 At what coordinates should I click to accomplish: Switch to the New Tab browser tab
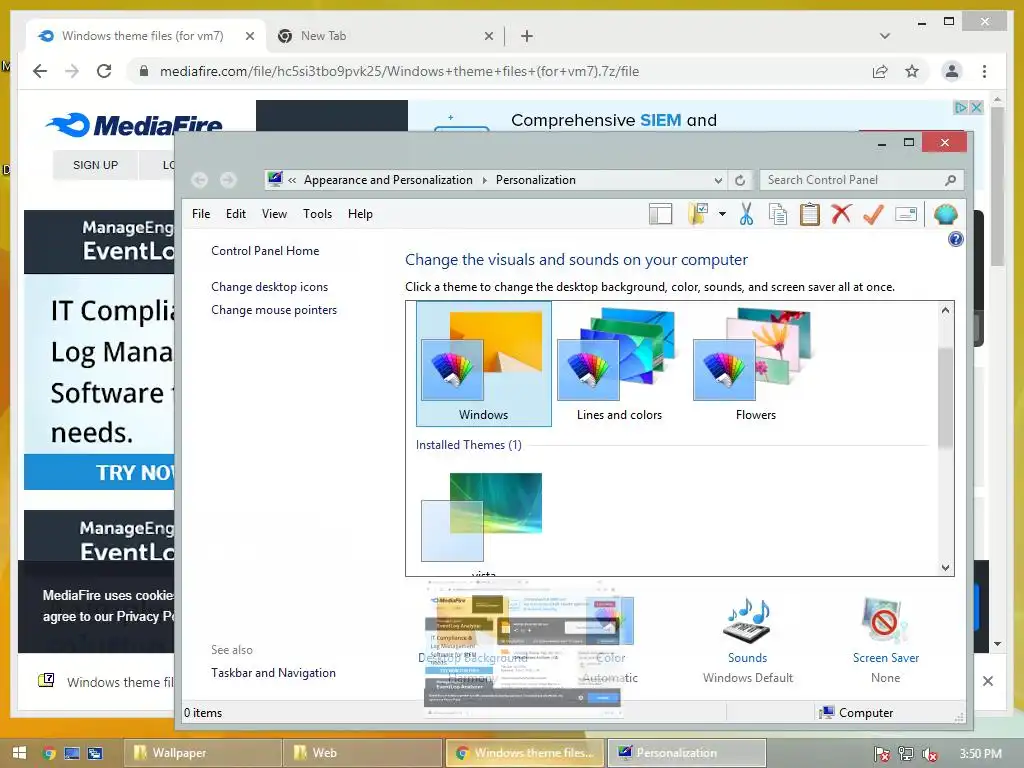tap(385, 36)
